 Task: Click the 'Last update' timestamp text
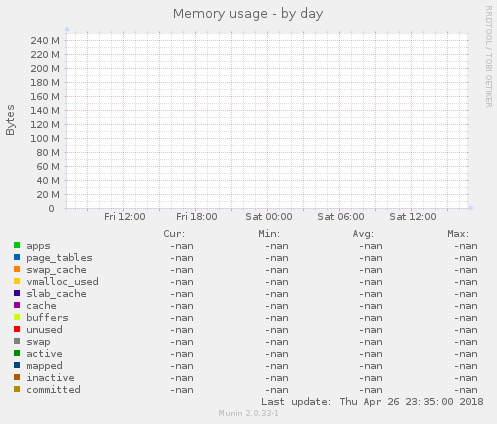pos(372,402)
